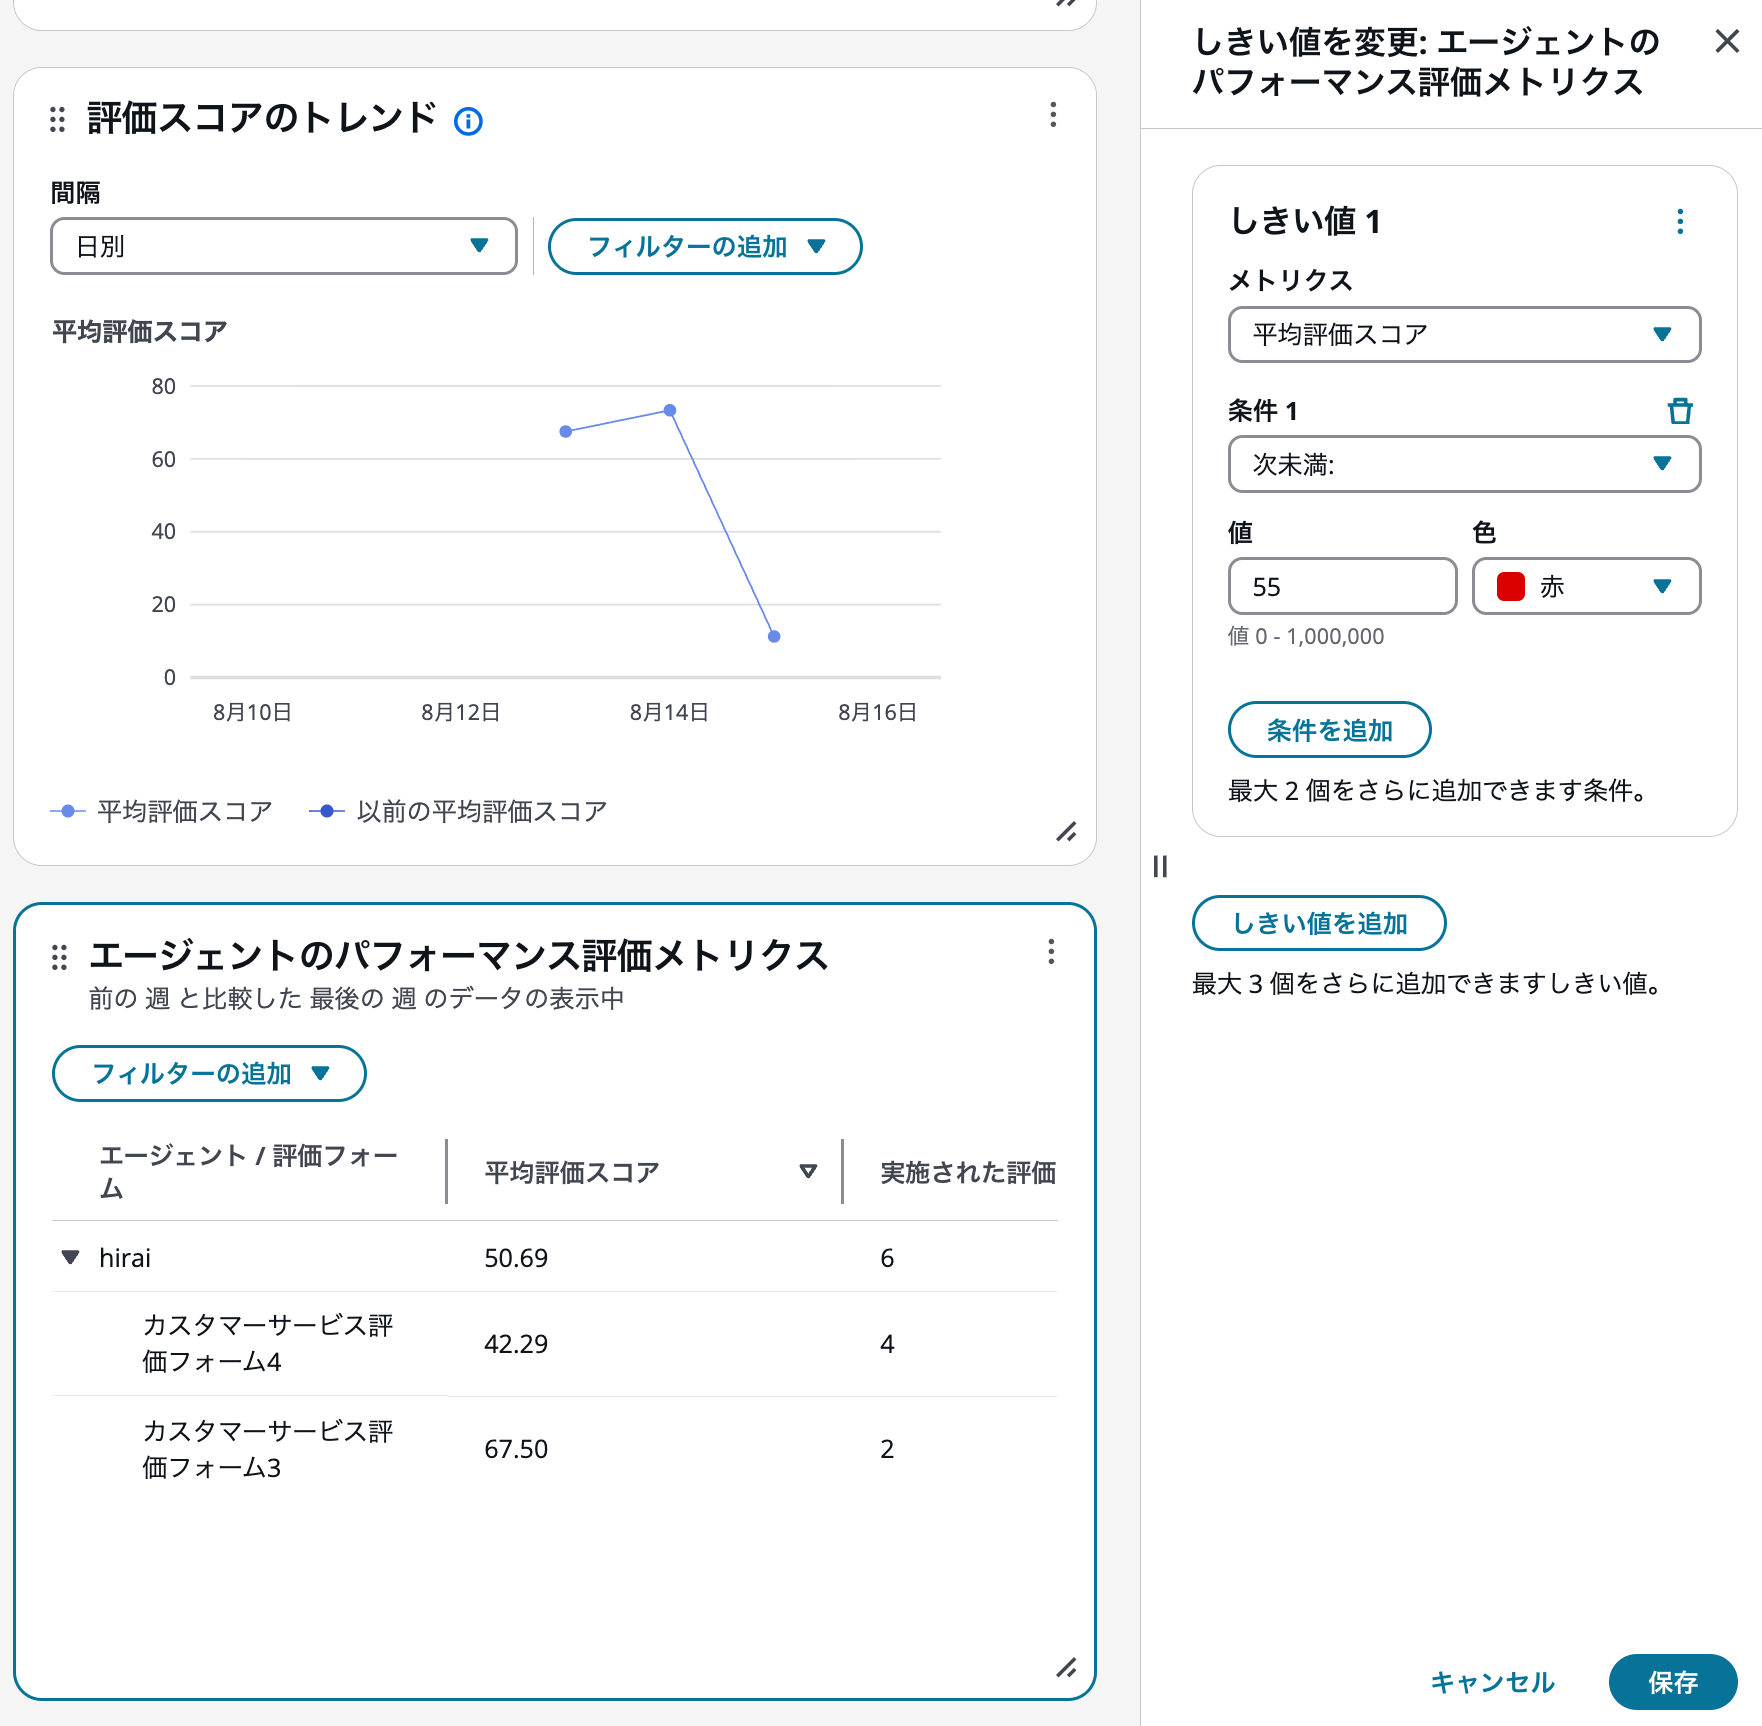This screenshot has width=1762, height=1726.
Task: Sort by 平均評価スコア column arrow
Action: (808, 1171)
